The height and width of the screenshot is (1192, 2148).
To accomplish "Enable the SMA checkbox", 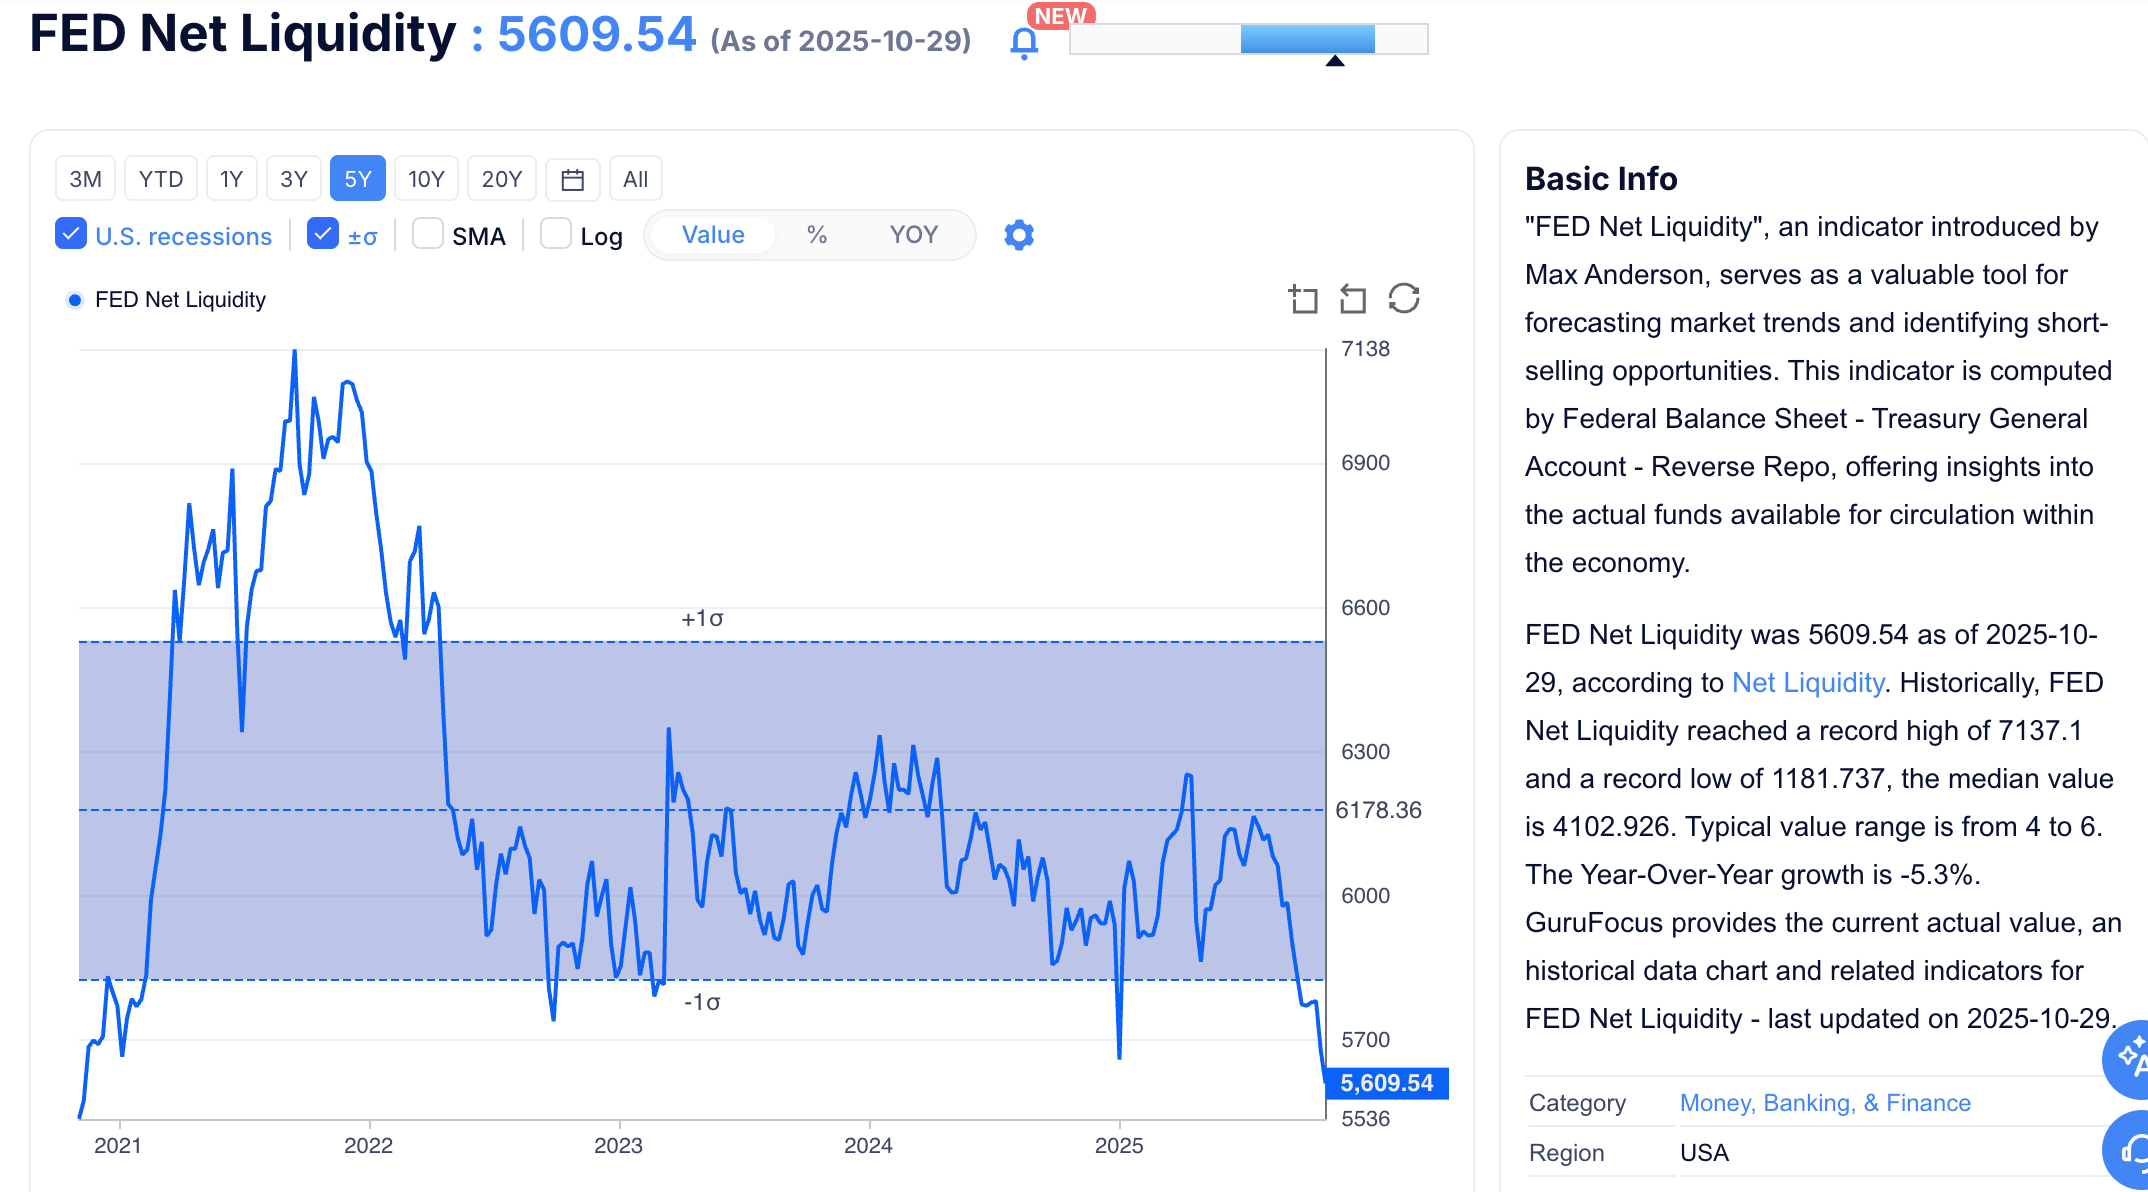I will click(x=428, y=234).
